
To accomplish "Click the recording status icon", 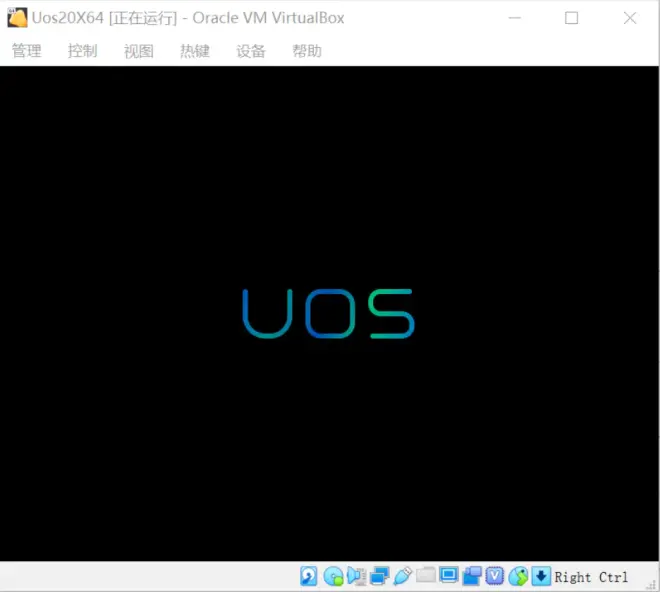I will click(x=472, y=576).
